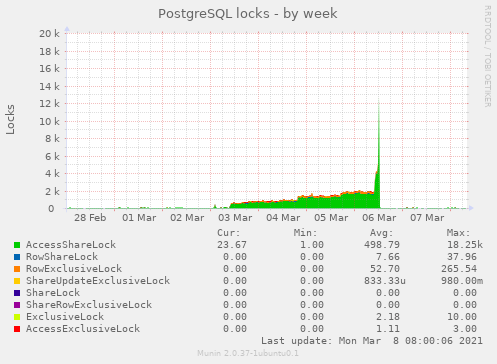The image size is (497, 364).
Task: Click the 4 k y-axis label
Action: click(x=52, y=174)
